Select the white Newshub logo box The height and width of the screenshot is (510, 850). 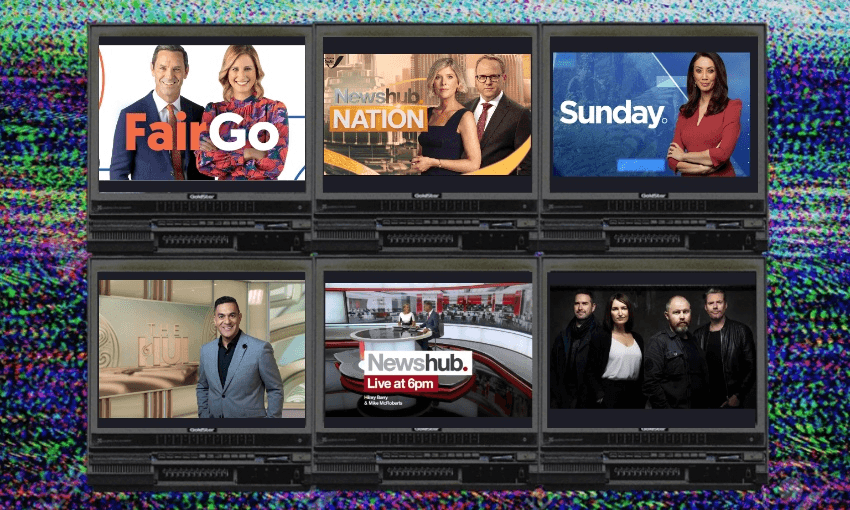pos(416,362)
